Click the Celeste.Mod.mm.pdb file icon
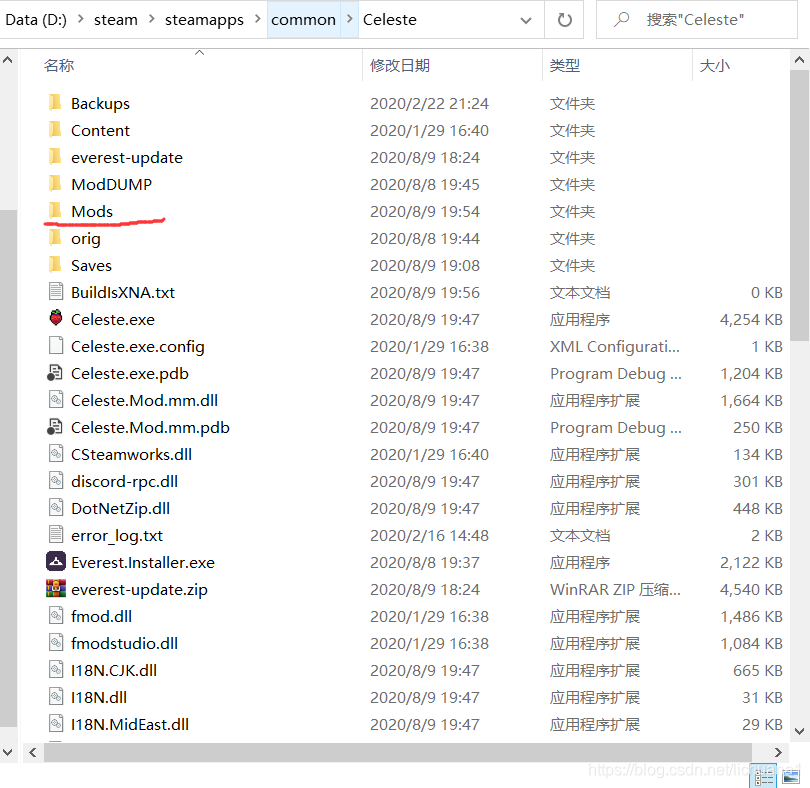 point(55,426)
